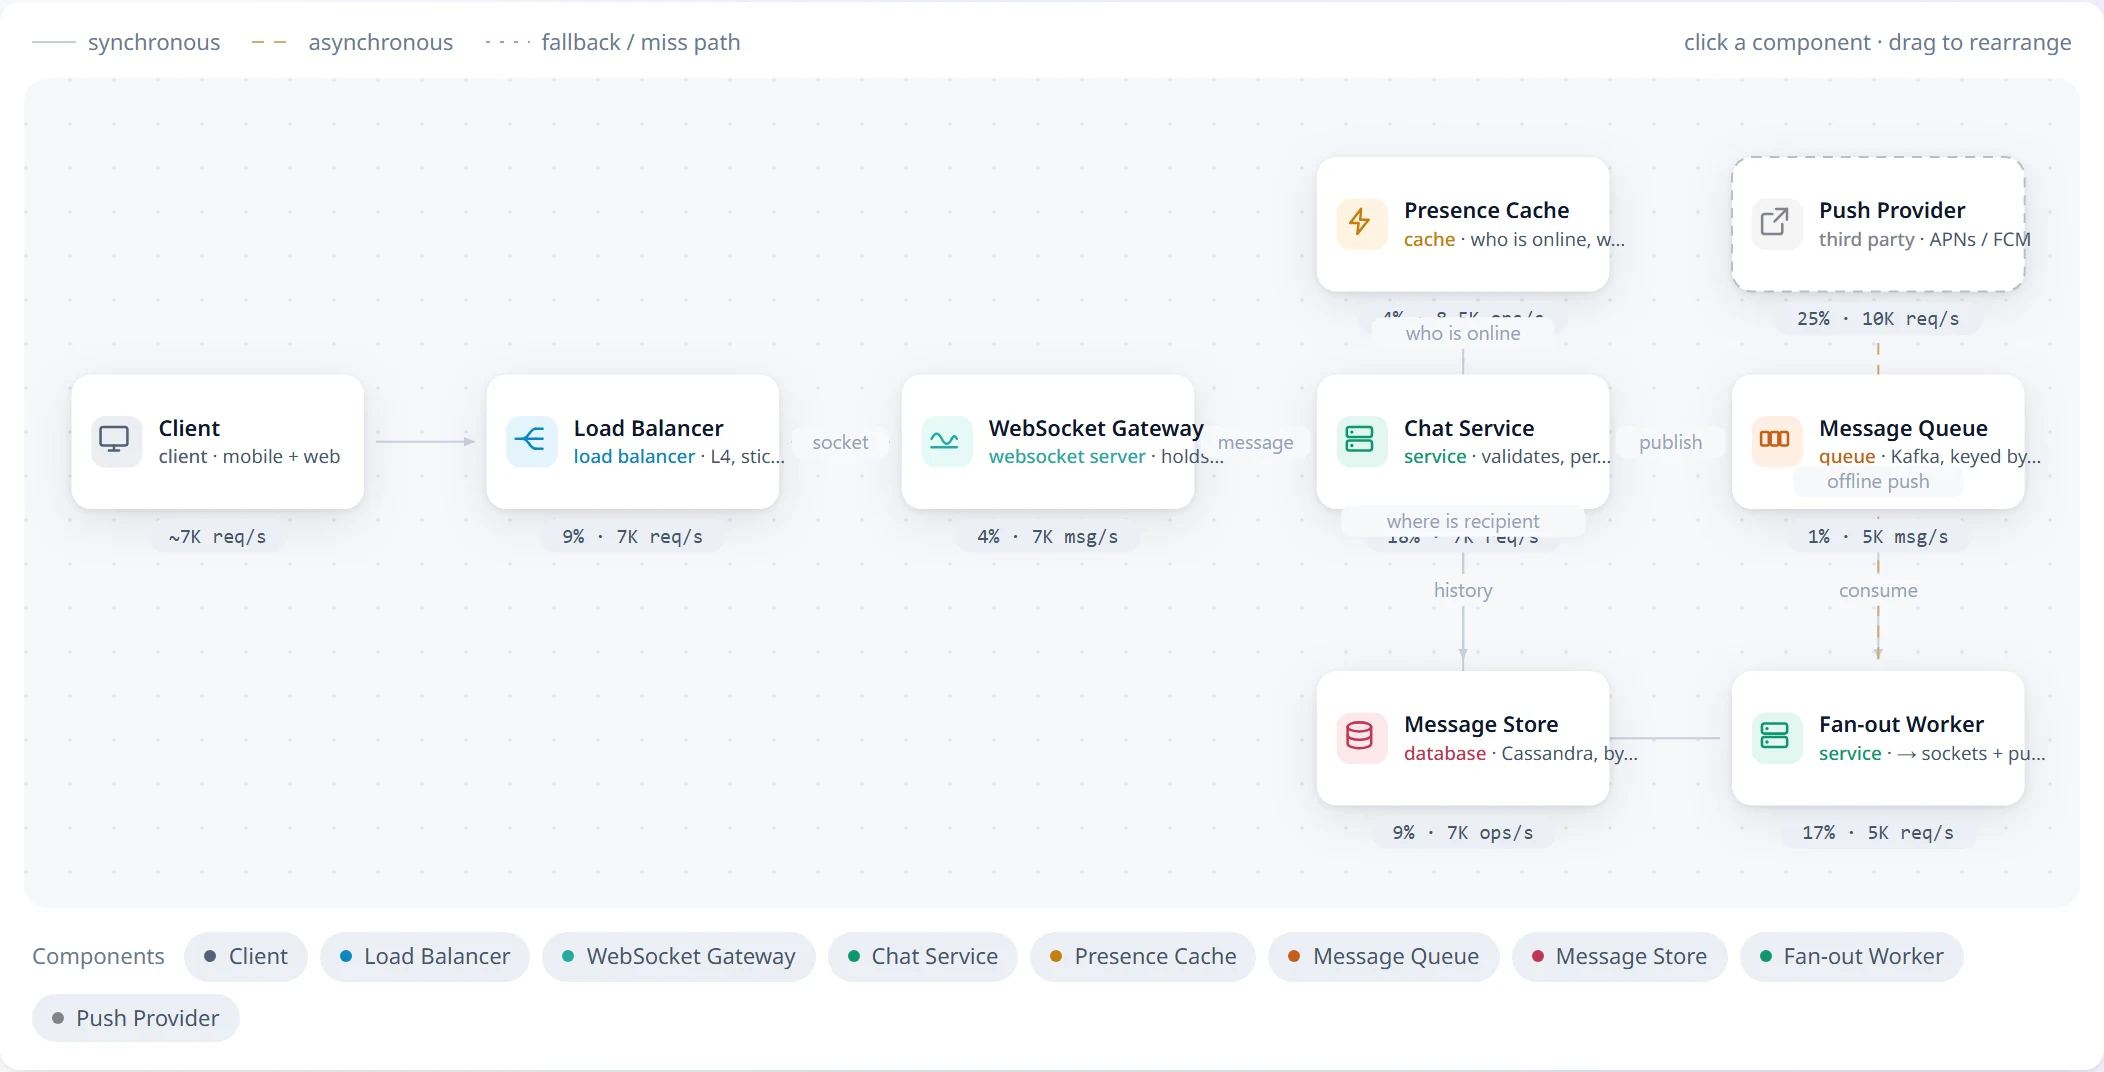Open the Presence Cache node title
Image resolution: width=2104 pixels, height=1072 pixels.
click(1486, 210)
